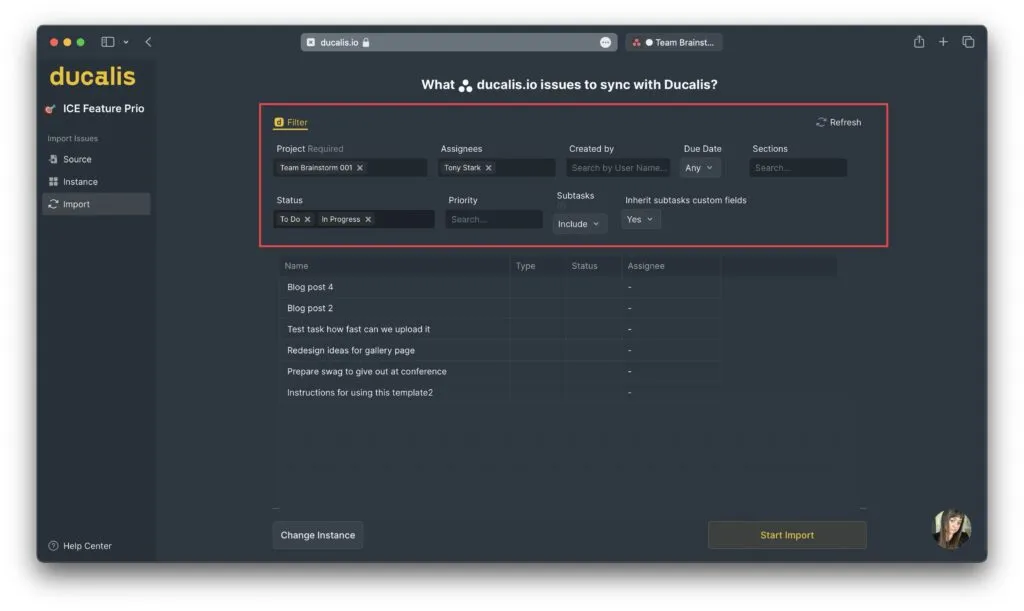The height and width of the screenshot is (611, 1024).
Task: Open the Help Center link
Action: (x=87, y=546)
